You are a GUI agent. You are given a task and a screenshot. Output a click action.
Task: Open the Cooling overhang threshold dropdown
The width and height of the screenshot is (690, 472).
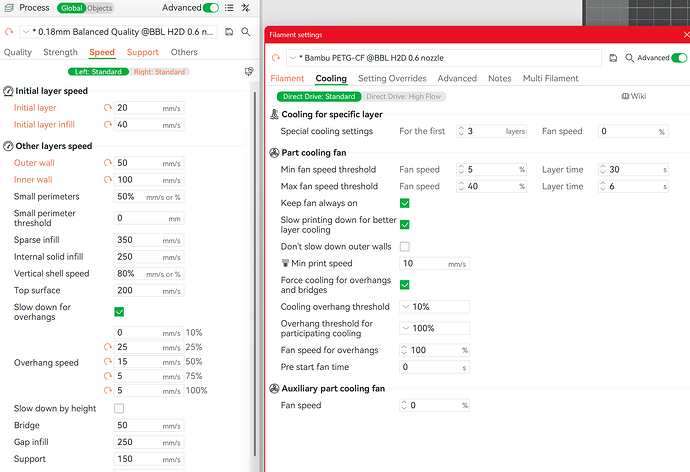pos(434,307)
